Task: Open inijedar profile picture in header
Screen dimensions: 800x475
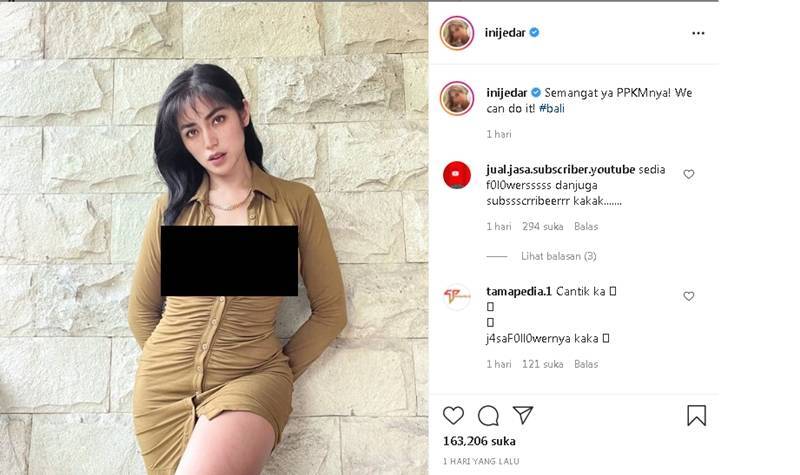Action: coord(457,33)
